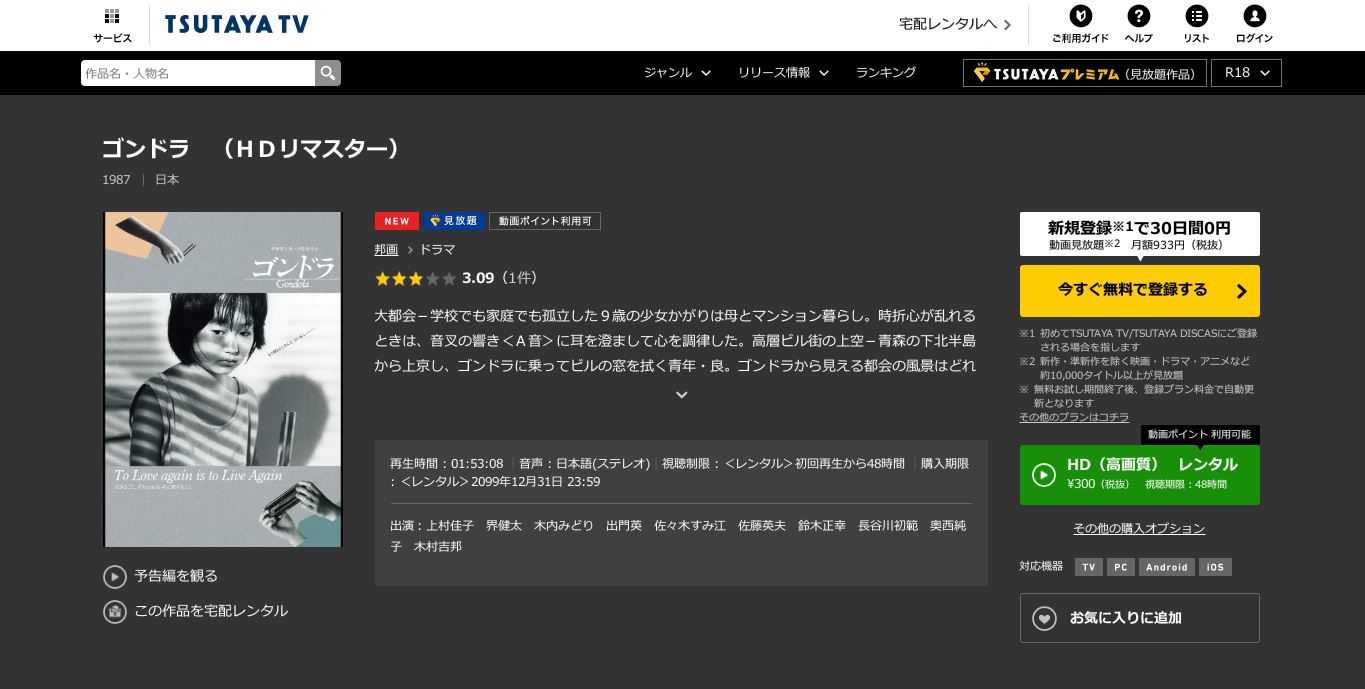The image size is (1365, 689).
Task: Click the ゴンドラ movie poster thumbnail
Action: (223, 379)
